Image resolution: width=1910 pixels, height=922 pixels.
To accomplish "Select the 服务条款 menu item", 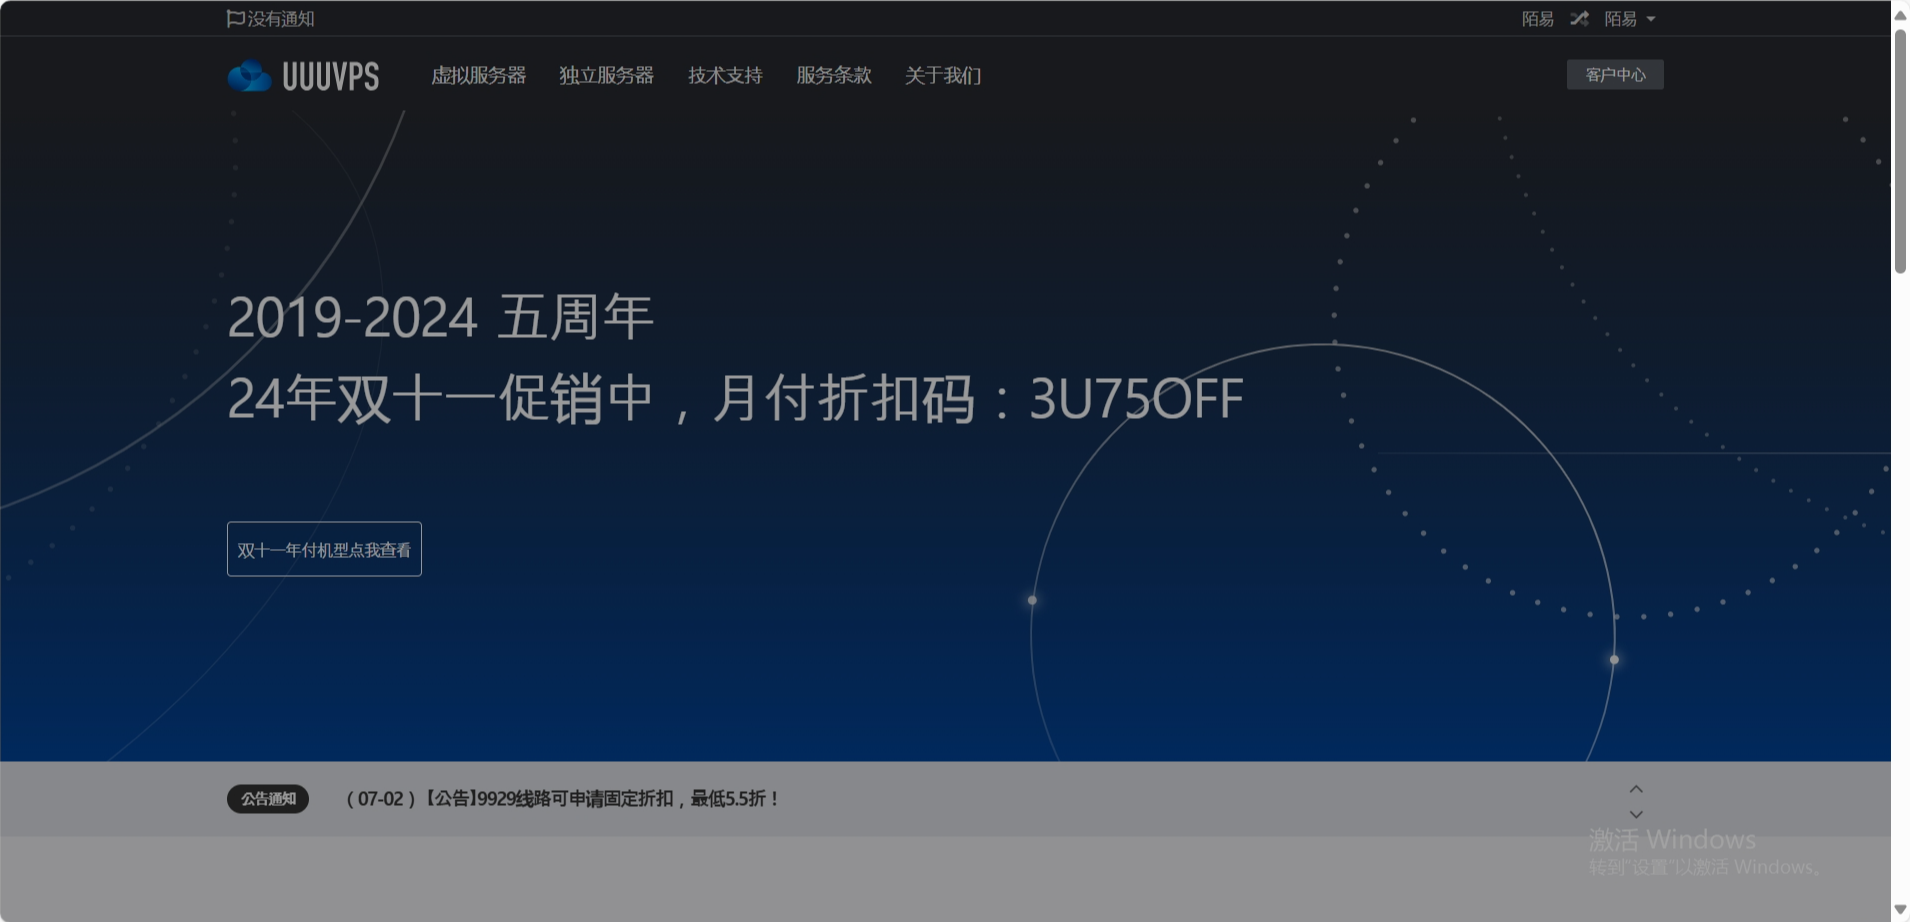I will tap(833, 75).
